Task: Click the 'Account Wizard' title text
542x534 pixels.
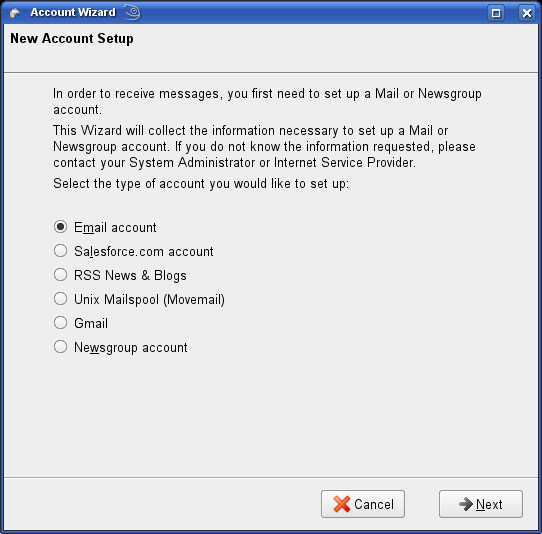Action: [x=73, y=12]
